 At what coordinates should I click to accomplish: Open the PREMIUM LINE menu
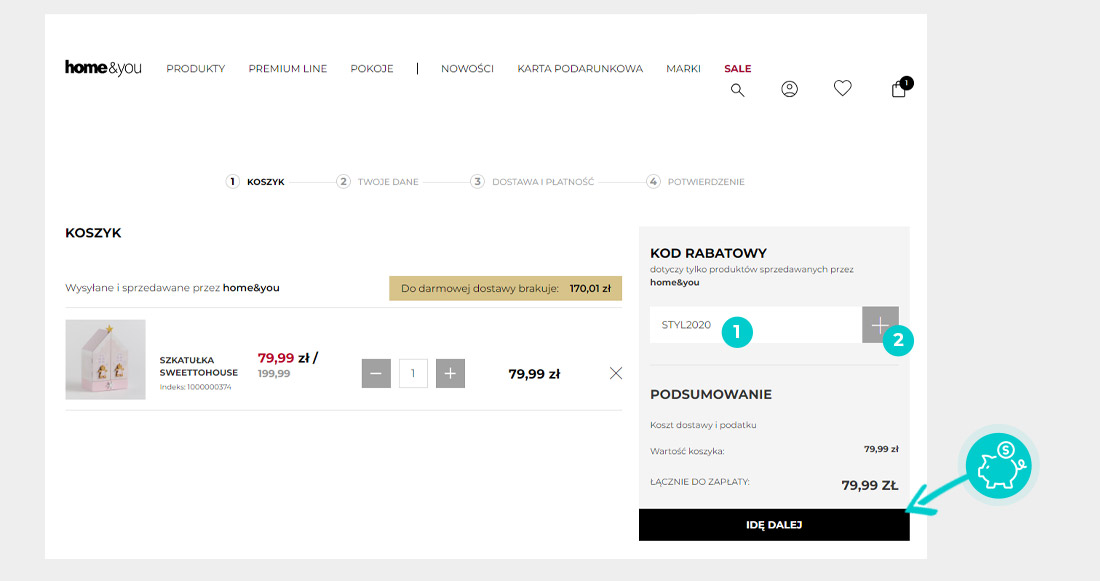click(288, 69)
